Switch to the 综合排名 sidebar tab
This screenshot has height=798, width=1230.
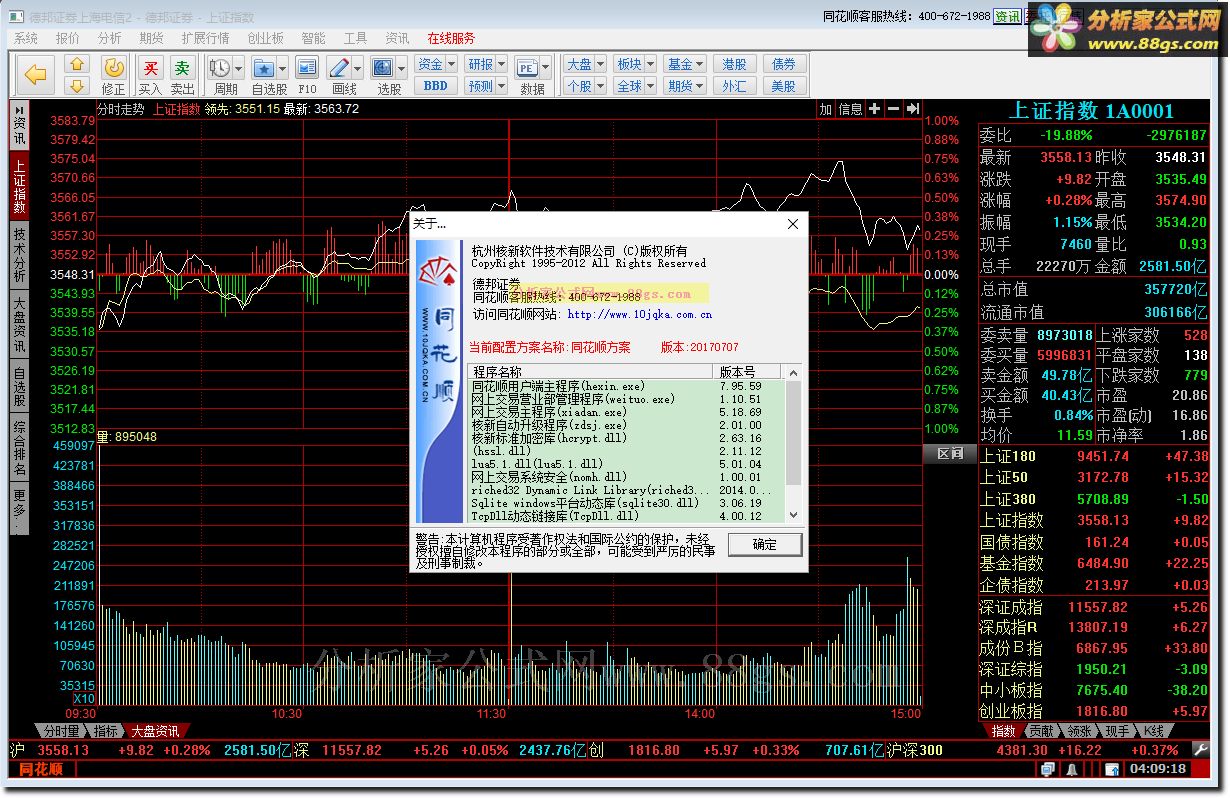20,449
